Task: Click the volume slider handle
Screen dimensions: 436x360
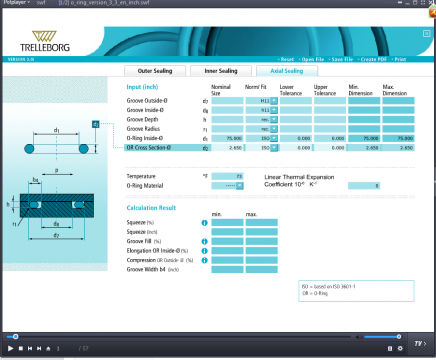Action: tap(399, 337)
